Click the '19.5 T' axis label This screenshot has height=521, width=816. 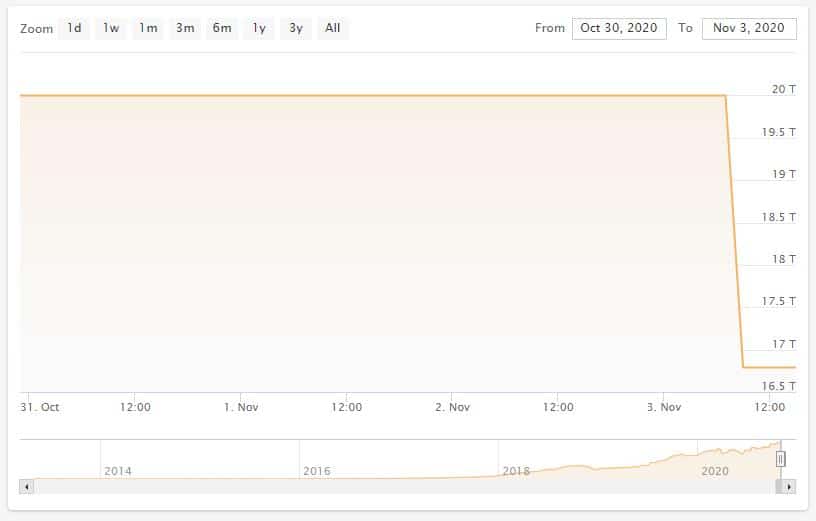779,132
